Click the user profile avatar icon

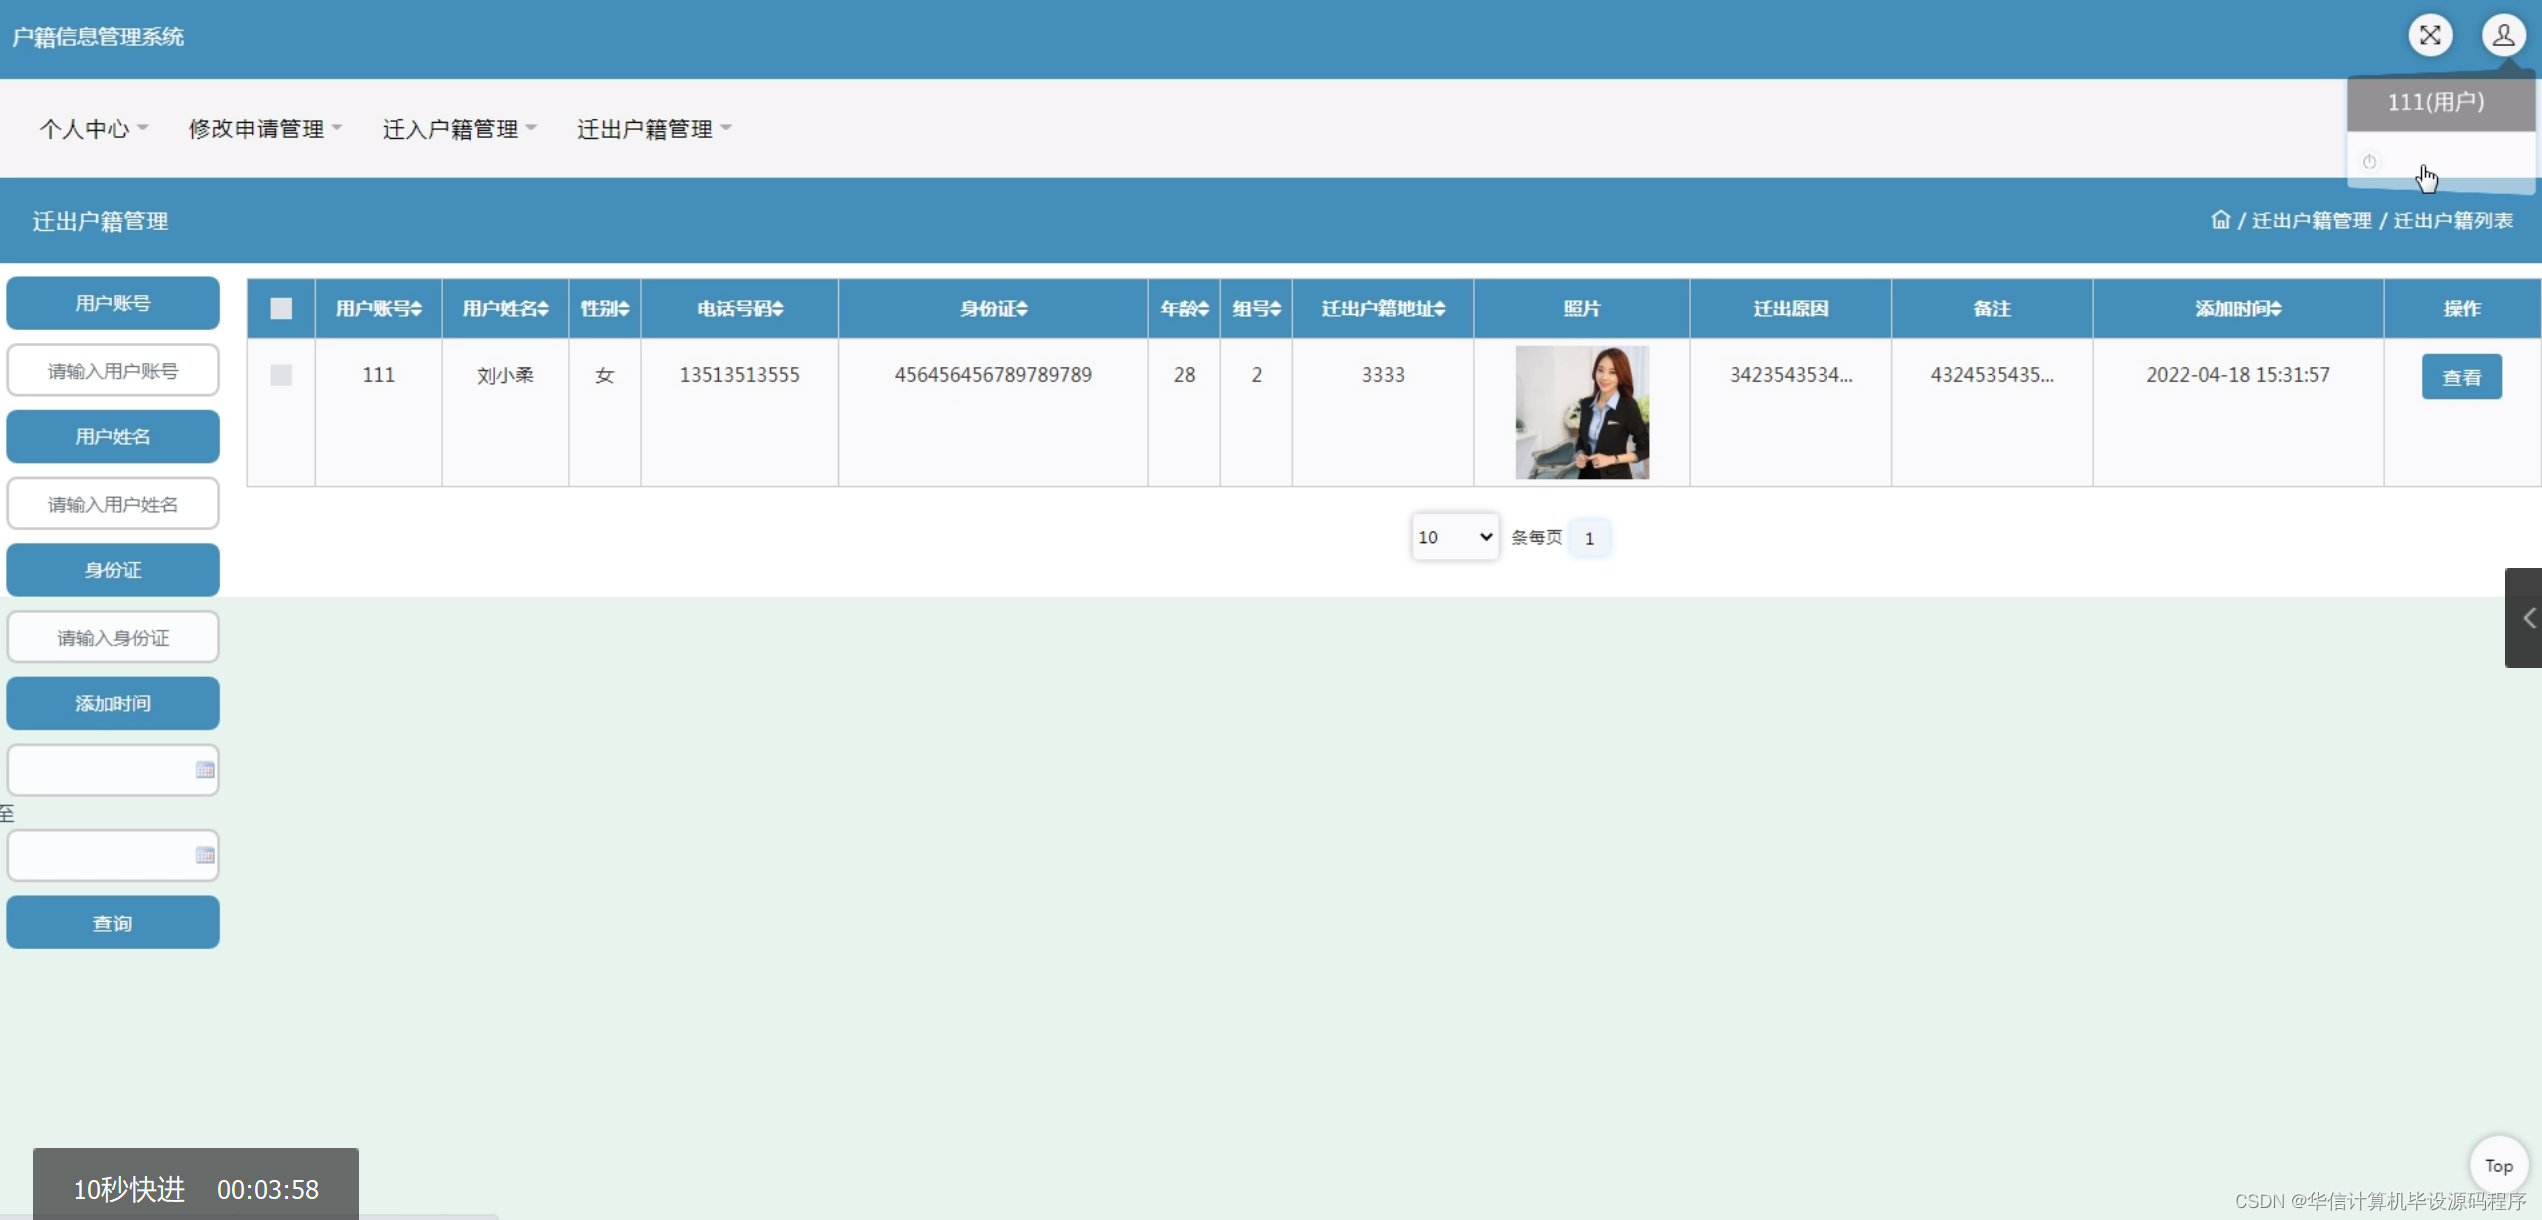[x=2503, y=36]
